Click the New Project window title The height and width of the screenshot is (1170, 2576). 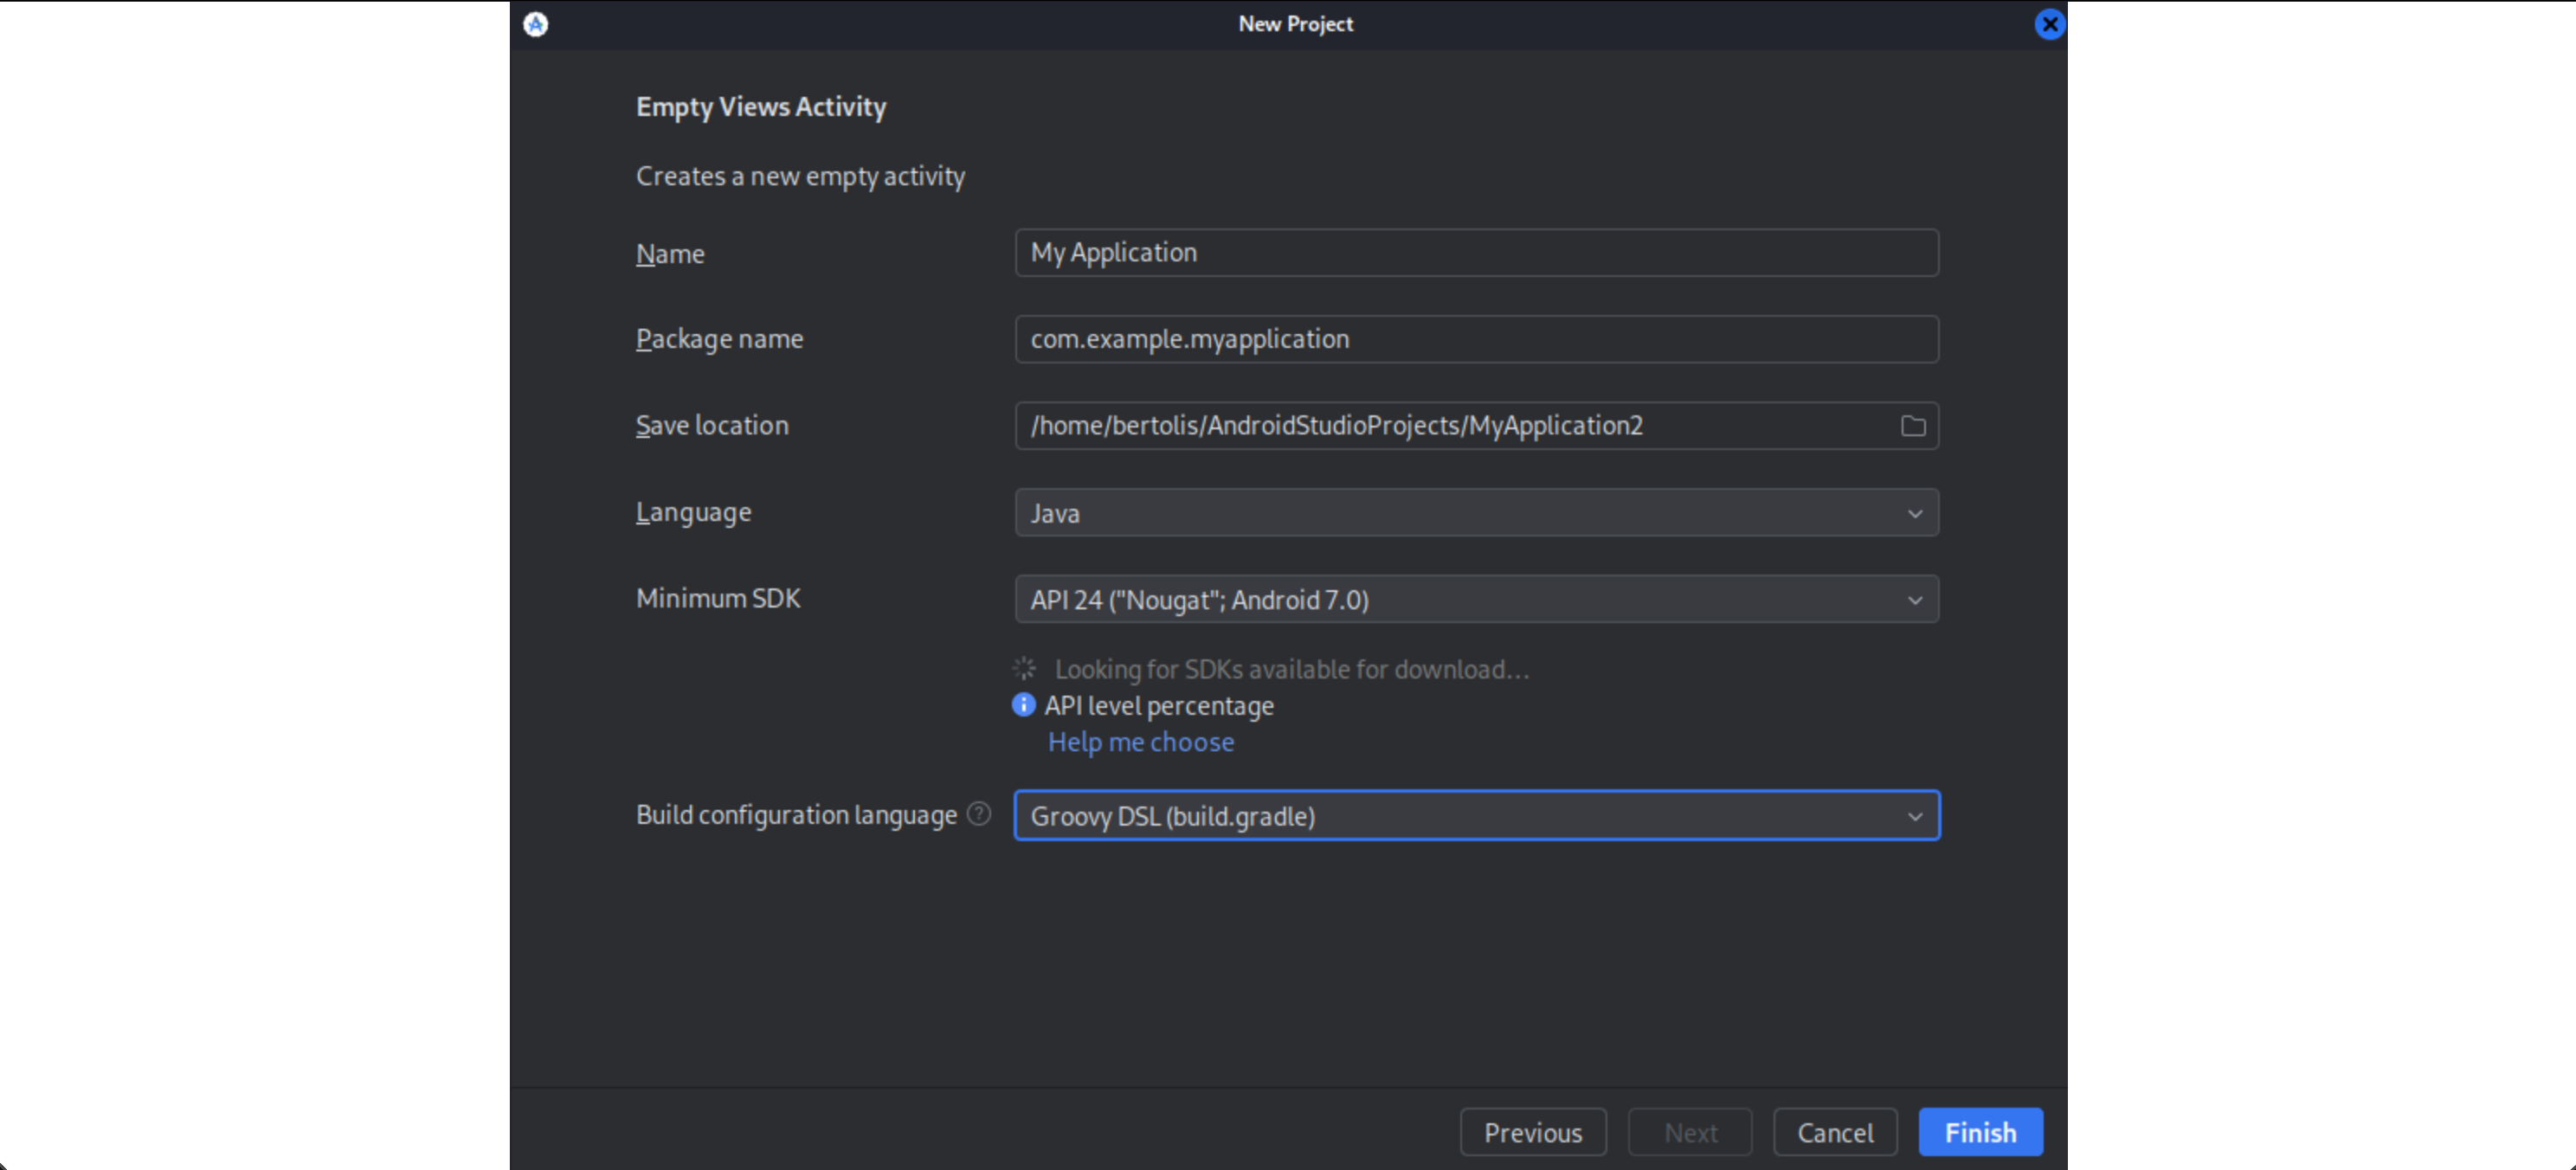(x=1295, y=24)
